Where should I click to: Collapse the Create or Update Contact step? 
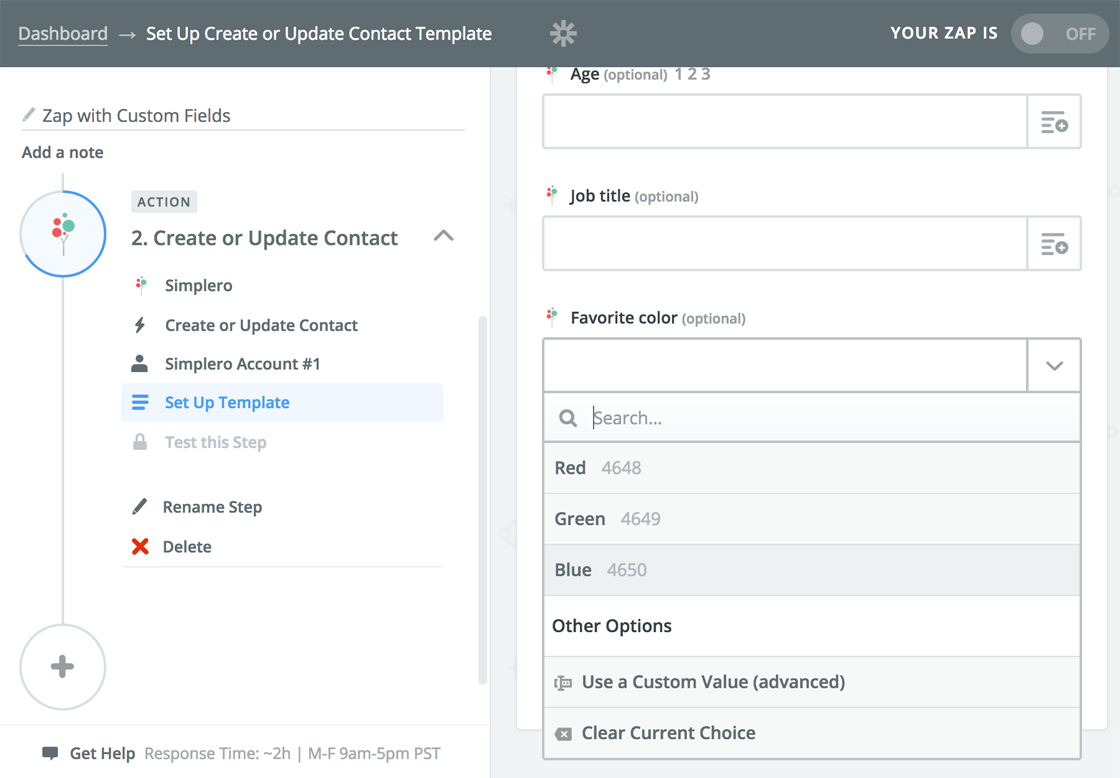click(444, 236)
